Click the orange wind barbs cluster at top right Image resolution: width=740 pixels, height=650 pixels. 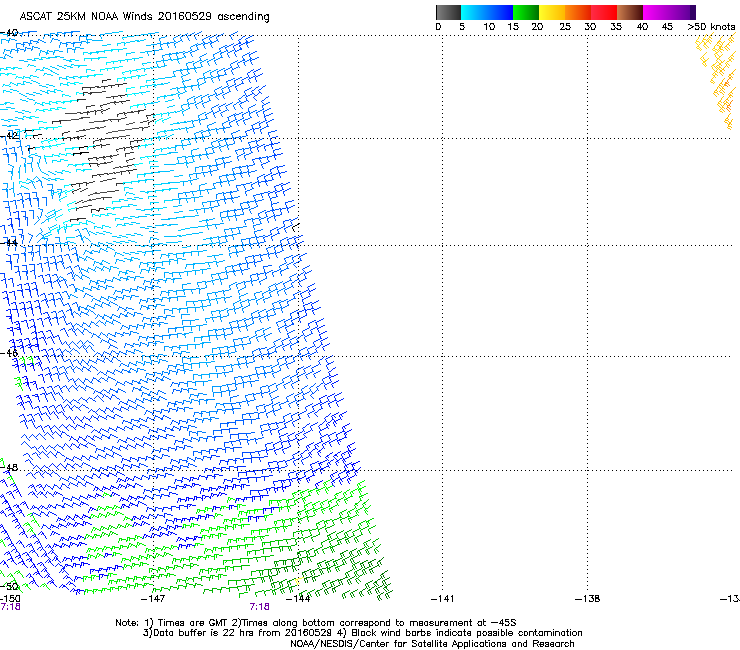click(x=717, y=80)
